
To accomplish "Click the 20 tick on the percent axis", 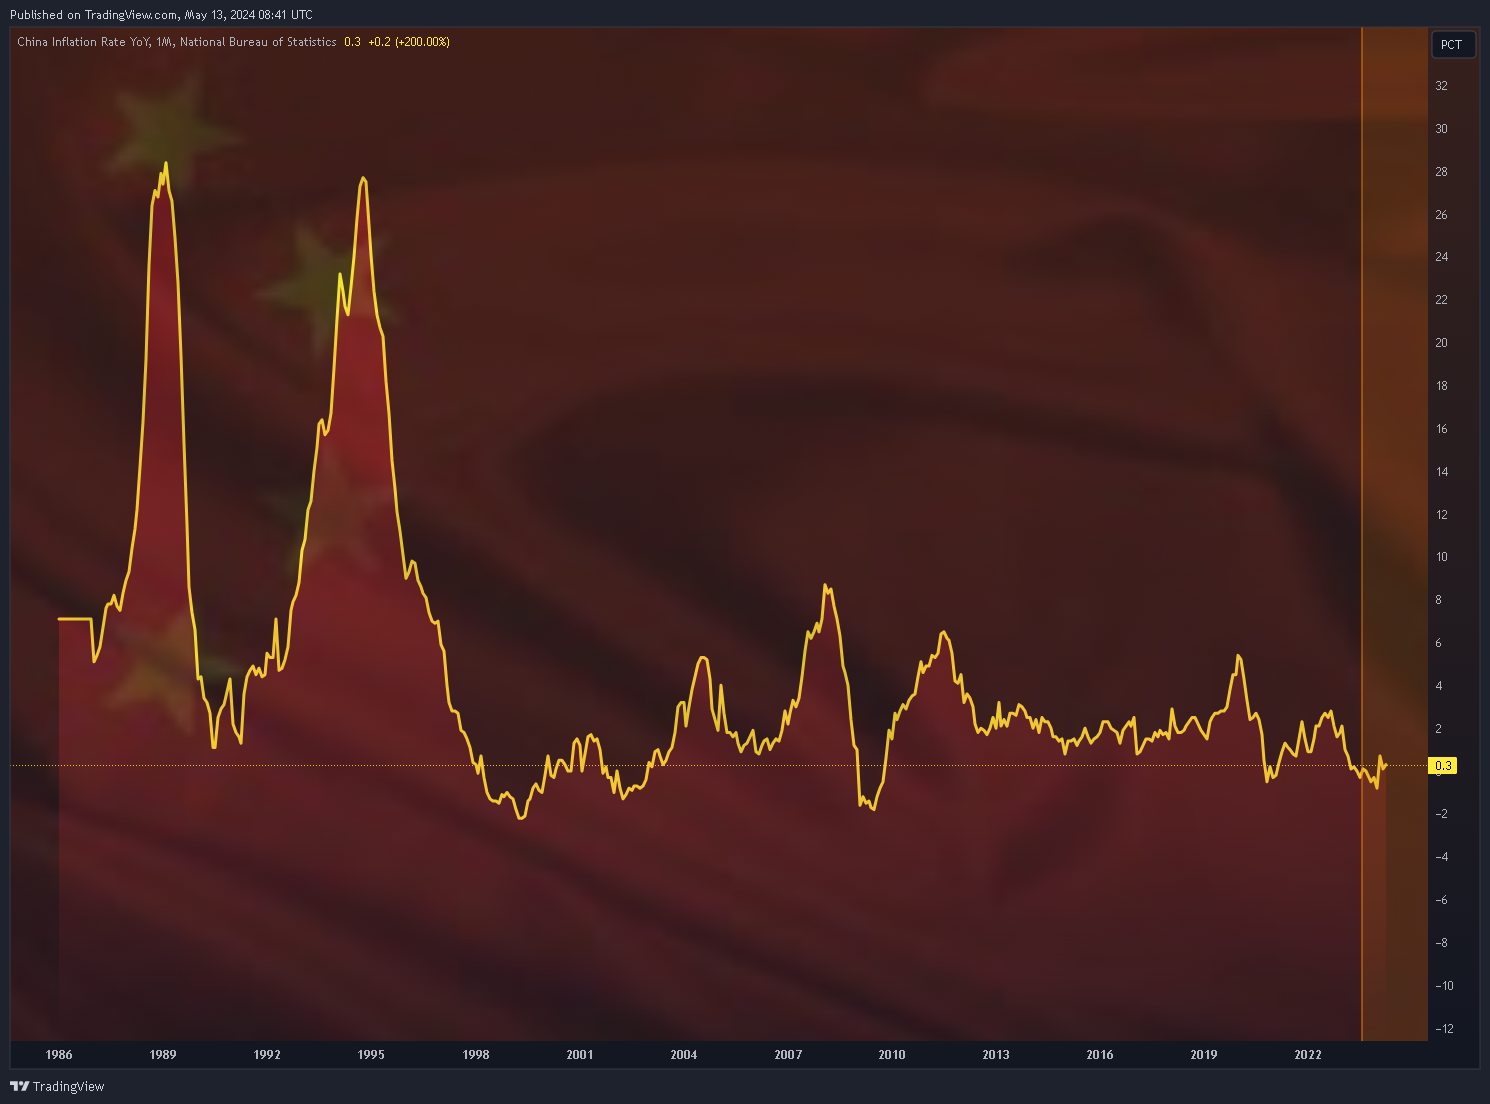I will click(1441, 343).
